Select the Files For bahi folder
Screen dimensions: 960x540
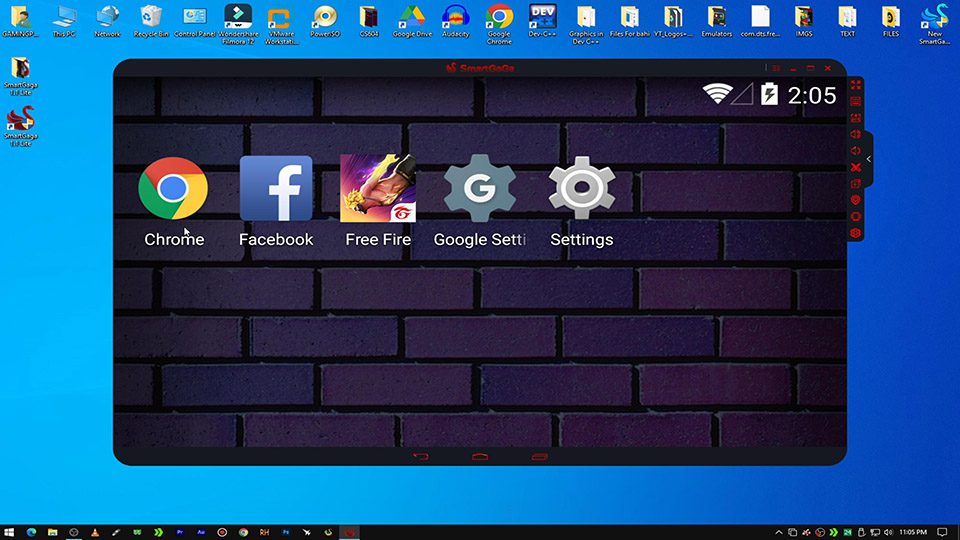[x=629, y=21]
